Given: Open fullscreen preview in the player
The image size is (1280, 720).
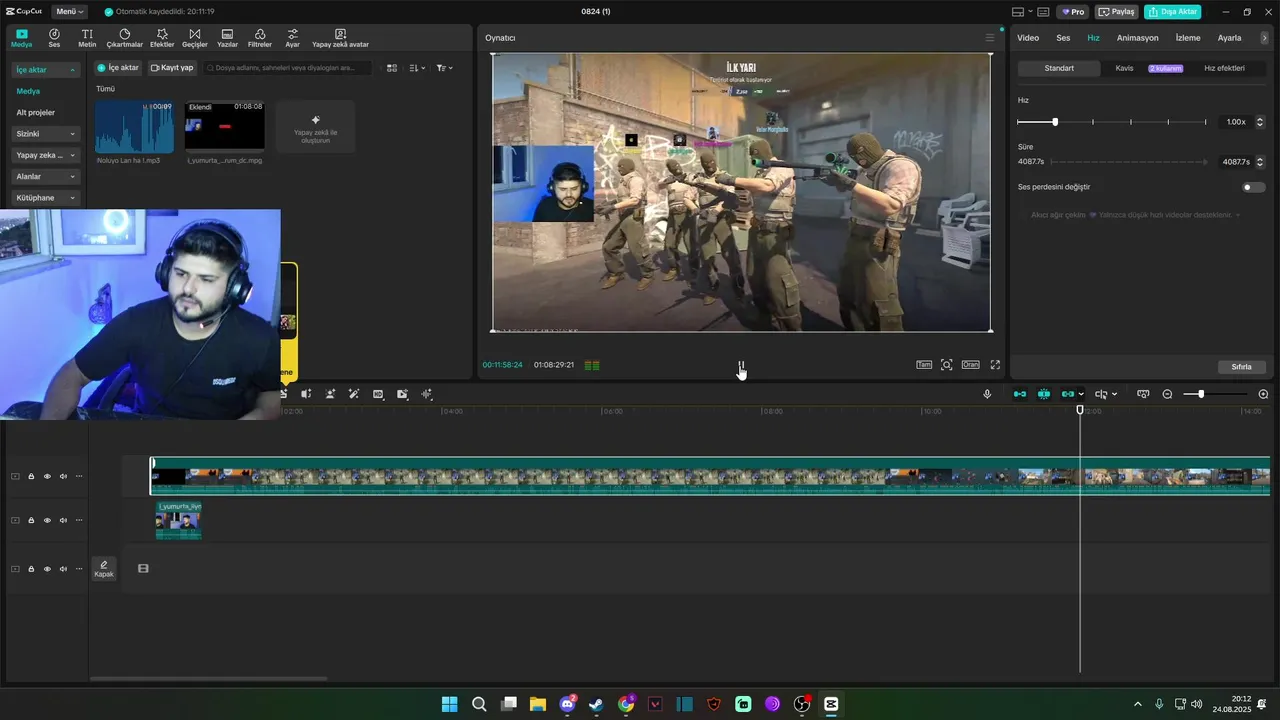Looking at the screenshot, I should pos(995,365).
